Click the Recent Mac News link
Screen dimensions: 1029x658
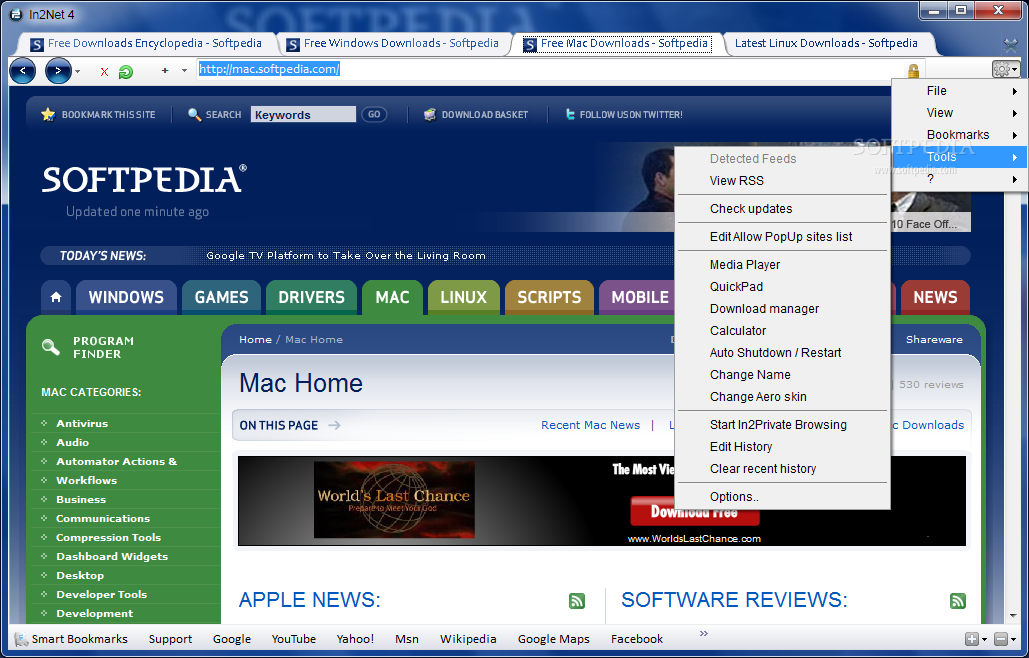(590, 425)
